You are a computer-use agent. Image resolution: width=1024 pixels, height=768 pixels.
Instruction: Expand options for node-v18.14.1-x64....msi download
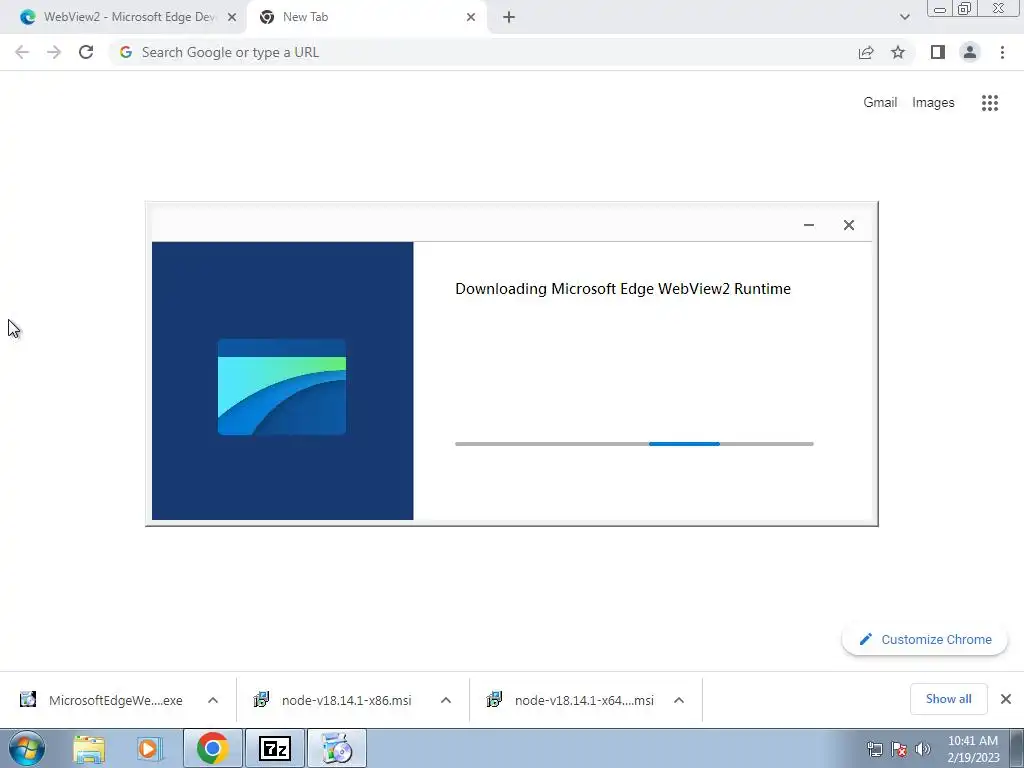pos(679,700)
